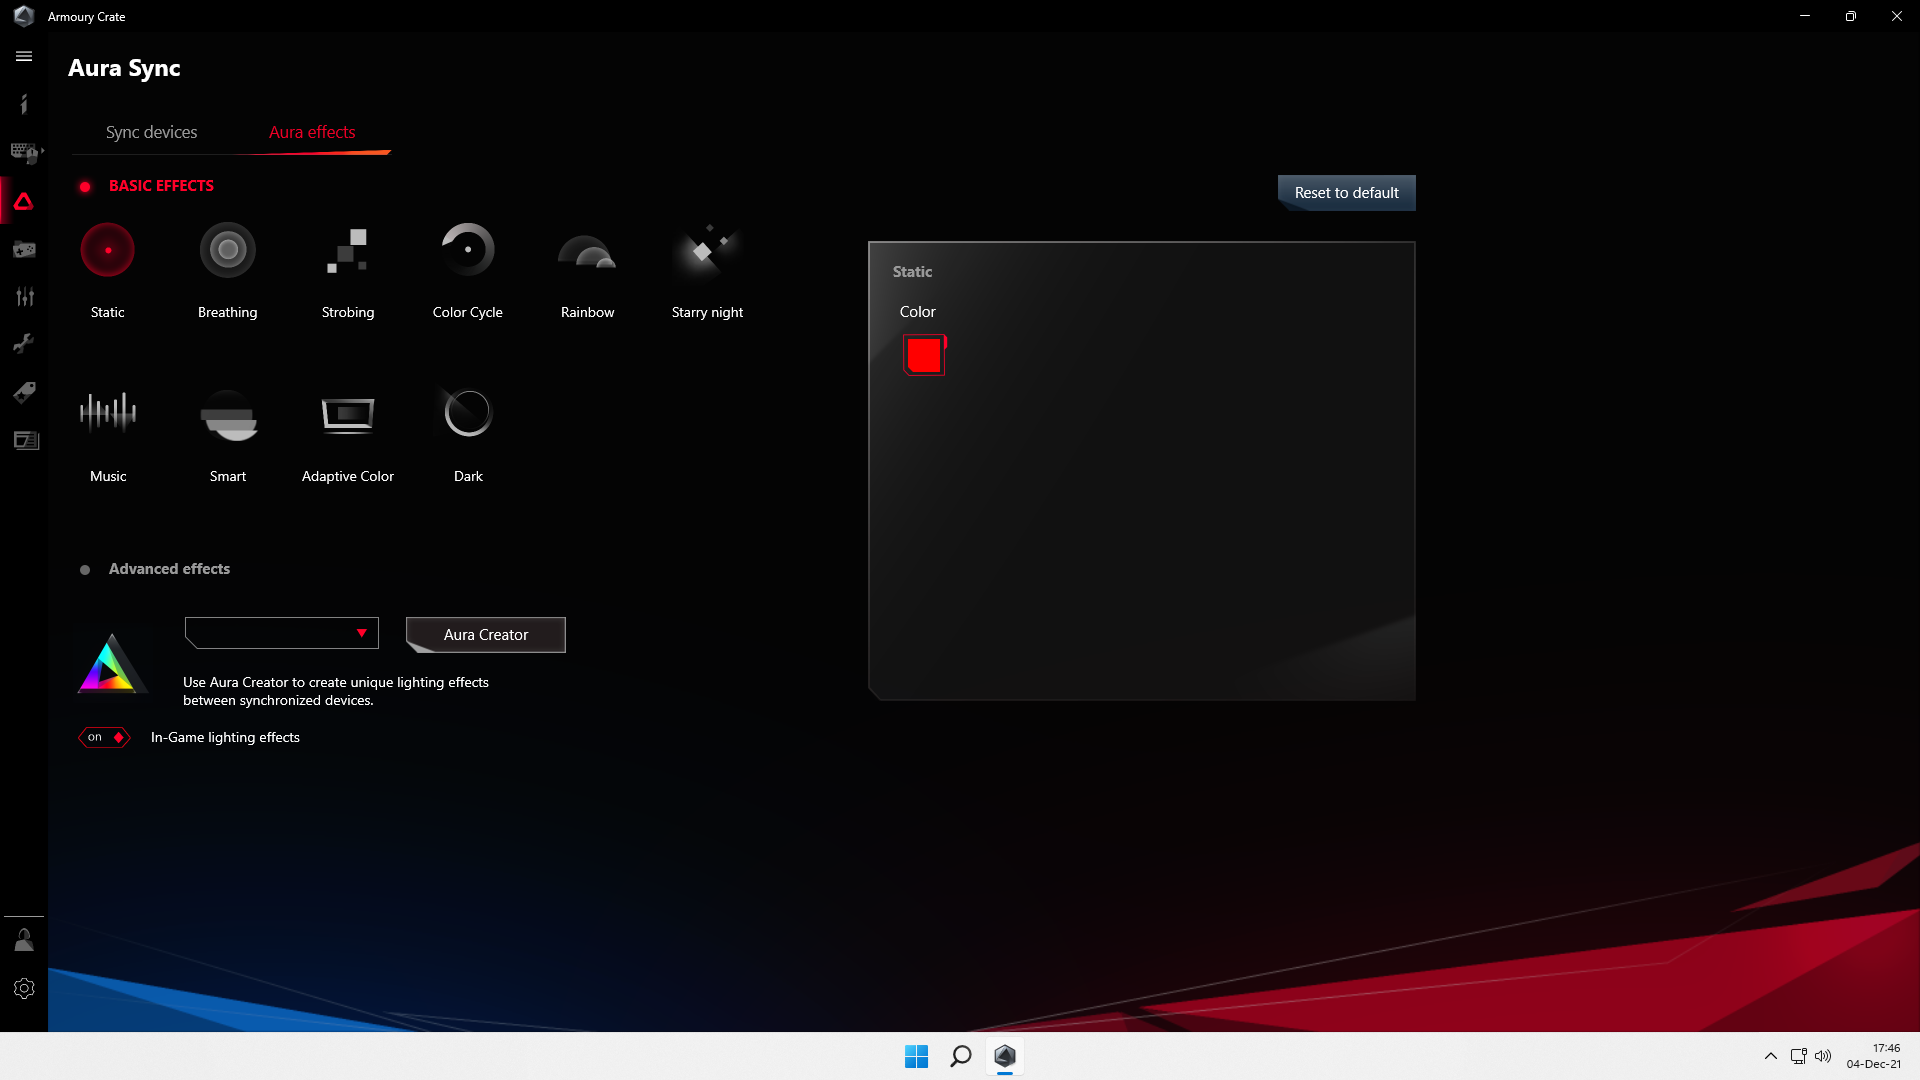Select the Adaptive Color effect
Viewport: 1920px width, 1080px height.
click(x=347, y=413)
